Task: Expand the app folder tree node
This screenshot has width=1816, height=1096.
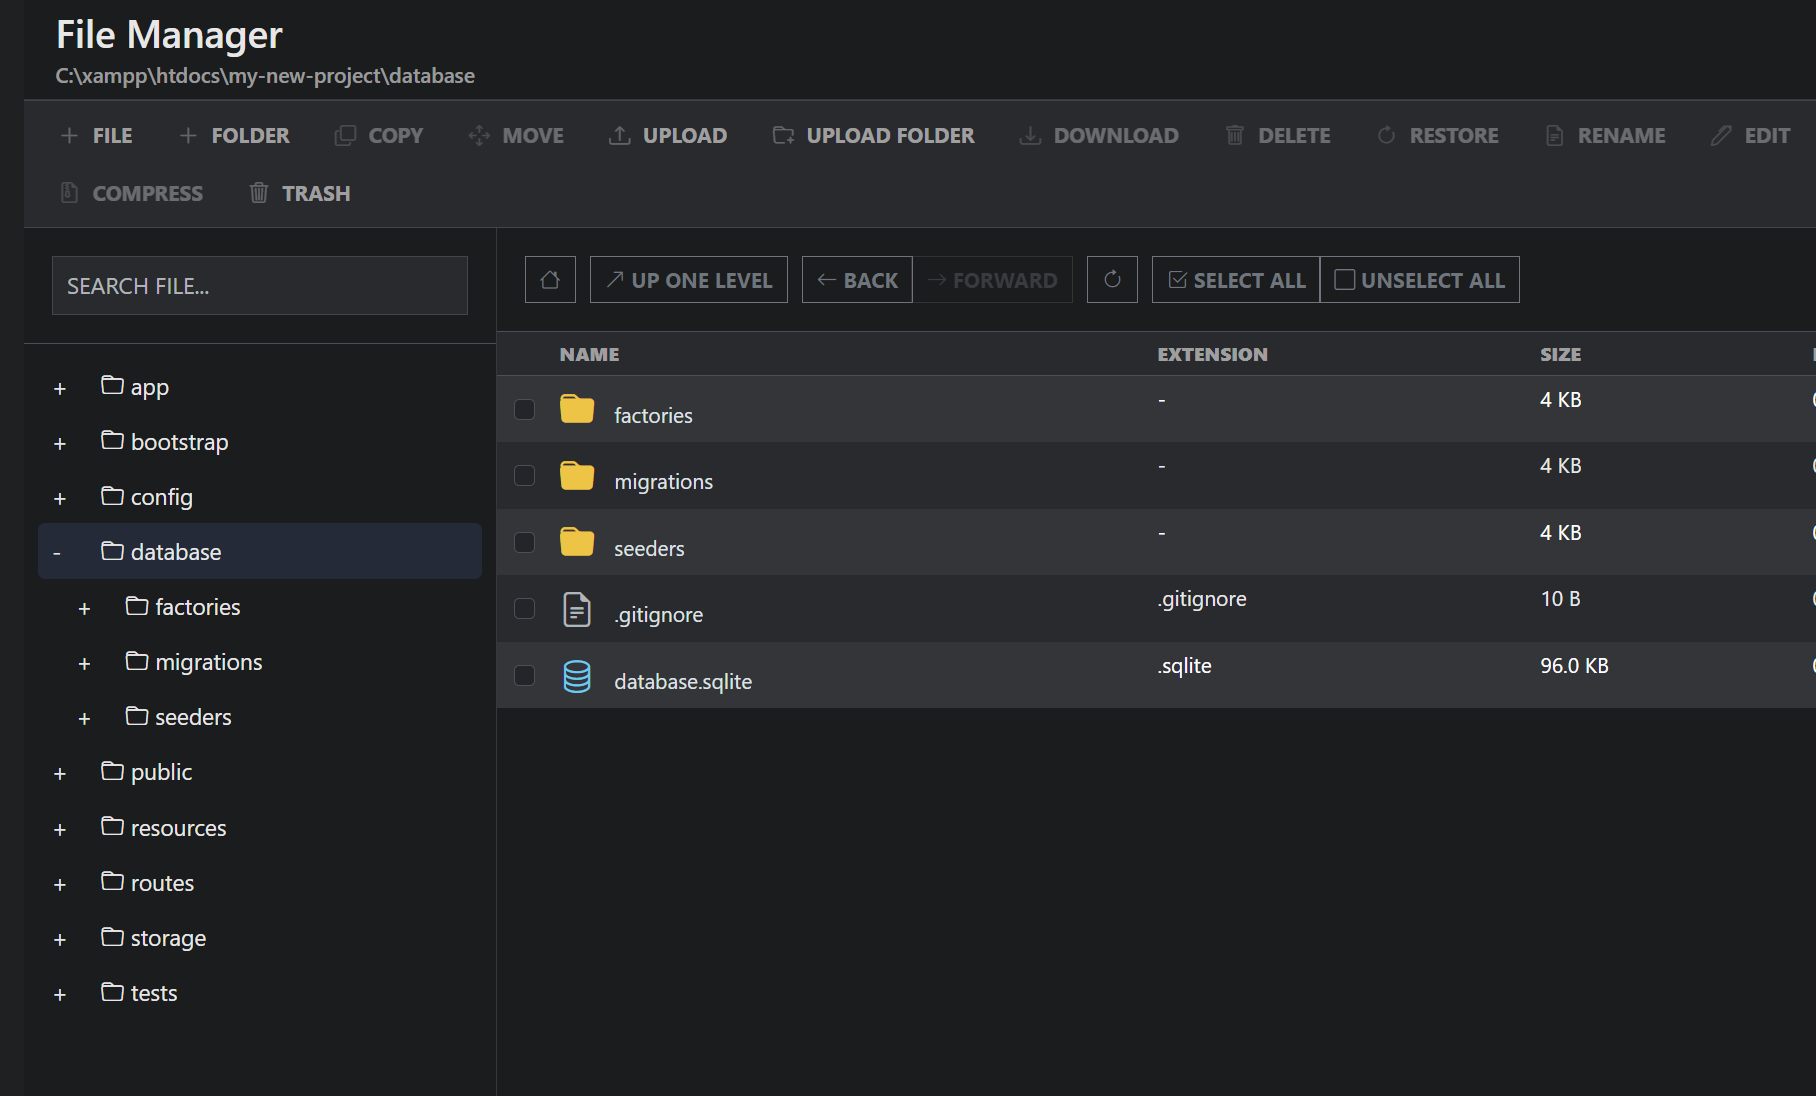Action: (60, 388)
